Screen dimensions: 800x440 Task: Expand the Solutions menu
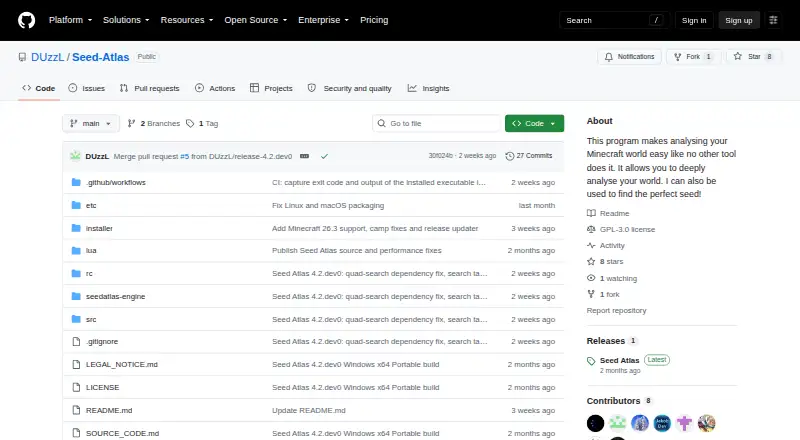(126, 20)
